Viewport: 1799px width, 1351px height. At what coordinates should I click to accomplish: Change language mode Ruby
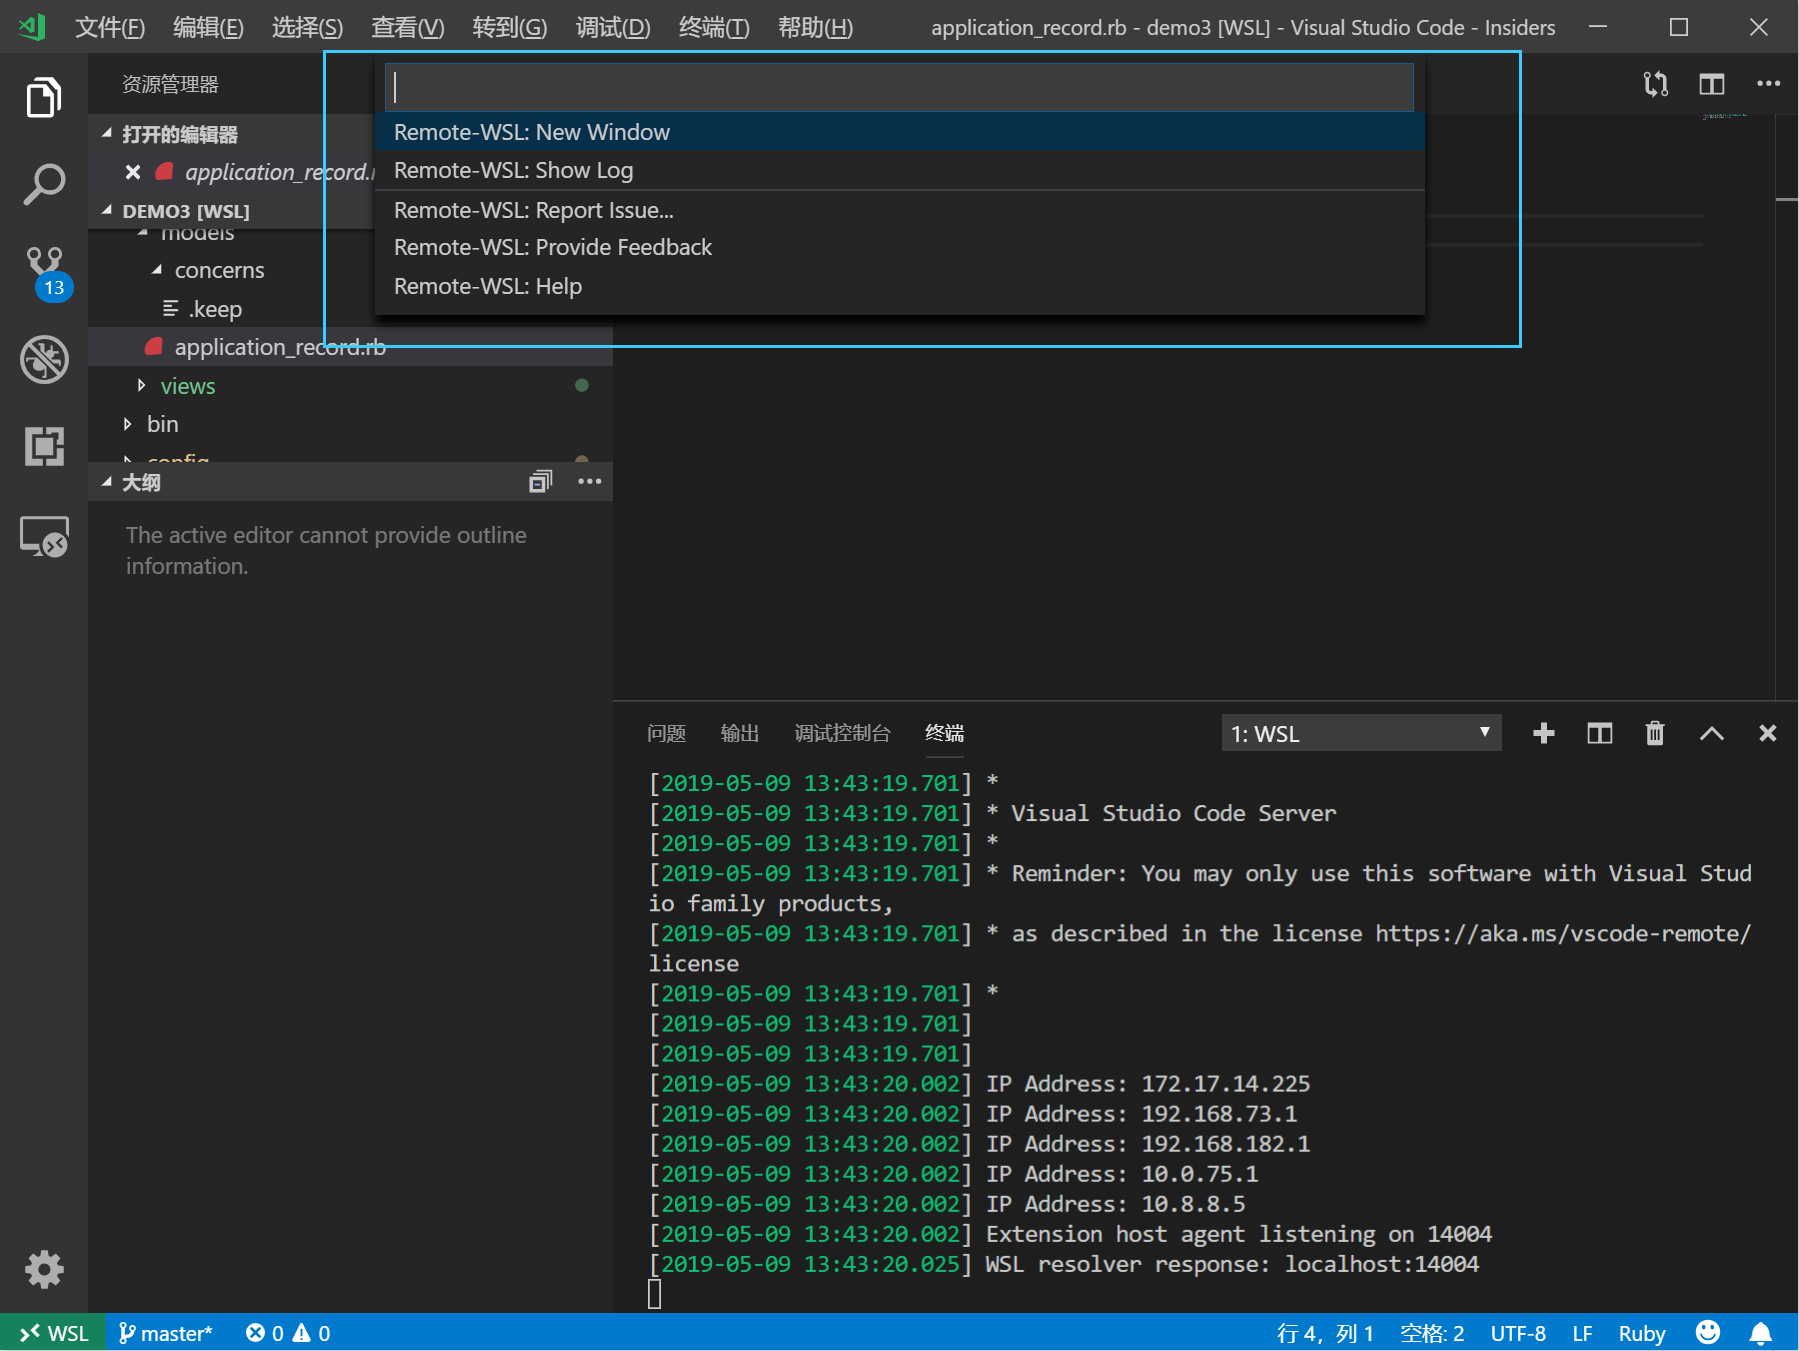pos(1642,1333)
